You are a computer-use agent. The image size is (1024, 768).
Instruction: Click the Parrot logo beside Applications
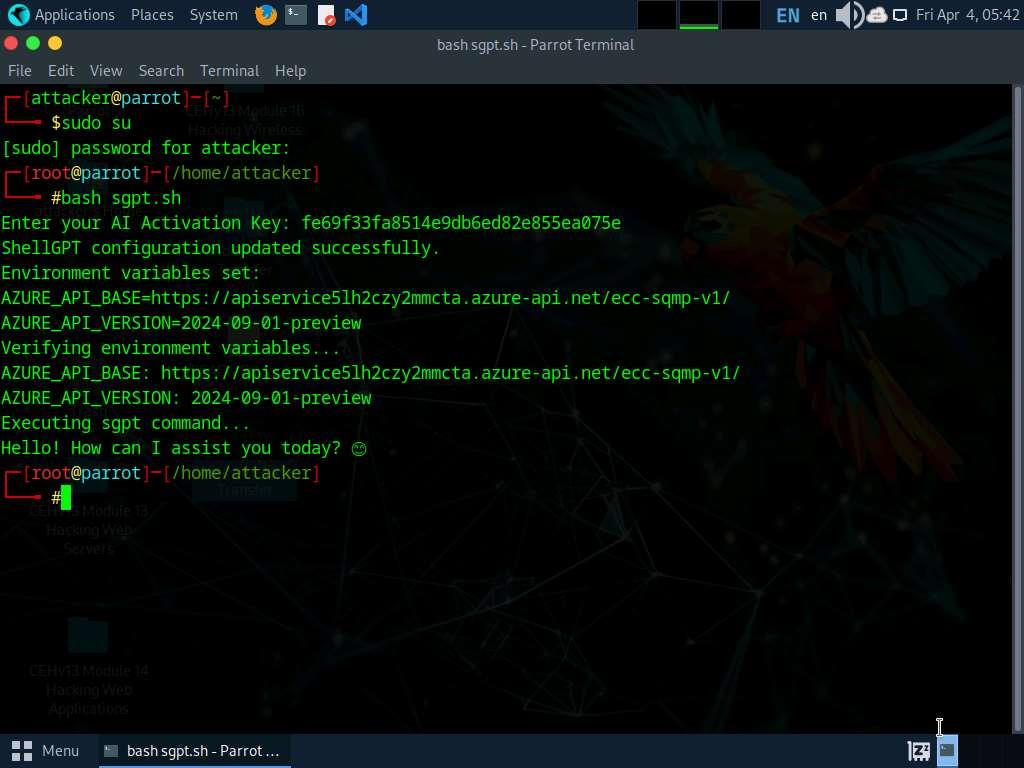click(18, 15)
